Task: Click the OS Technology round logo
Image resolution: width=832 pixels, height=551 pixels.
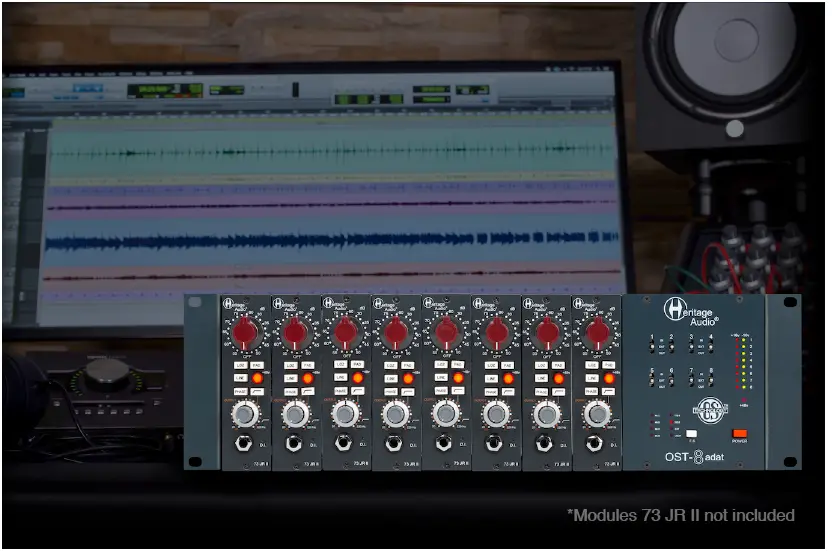Action: pyautogui.click(x=711, y=410)
